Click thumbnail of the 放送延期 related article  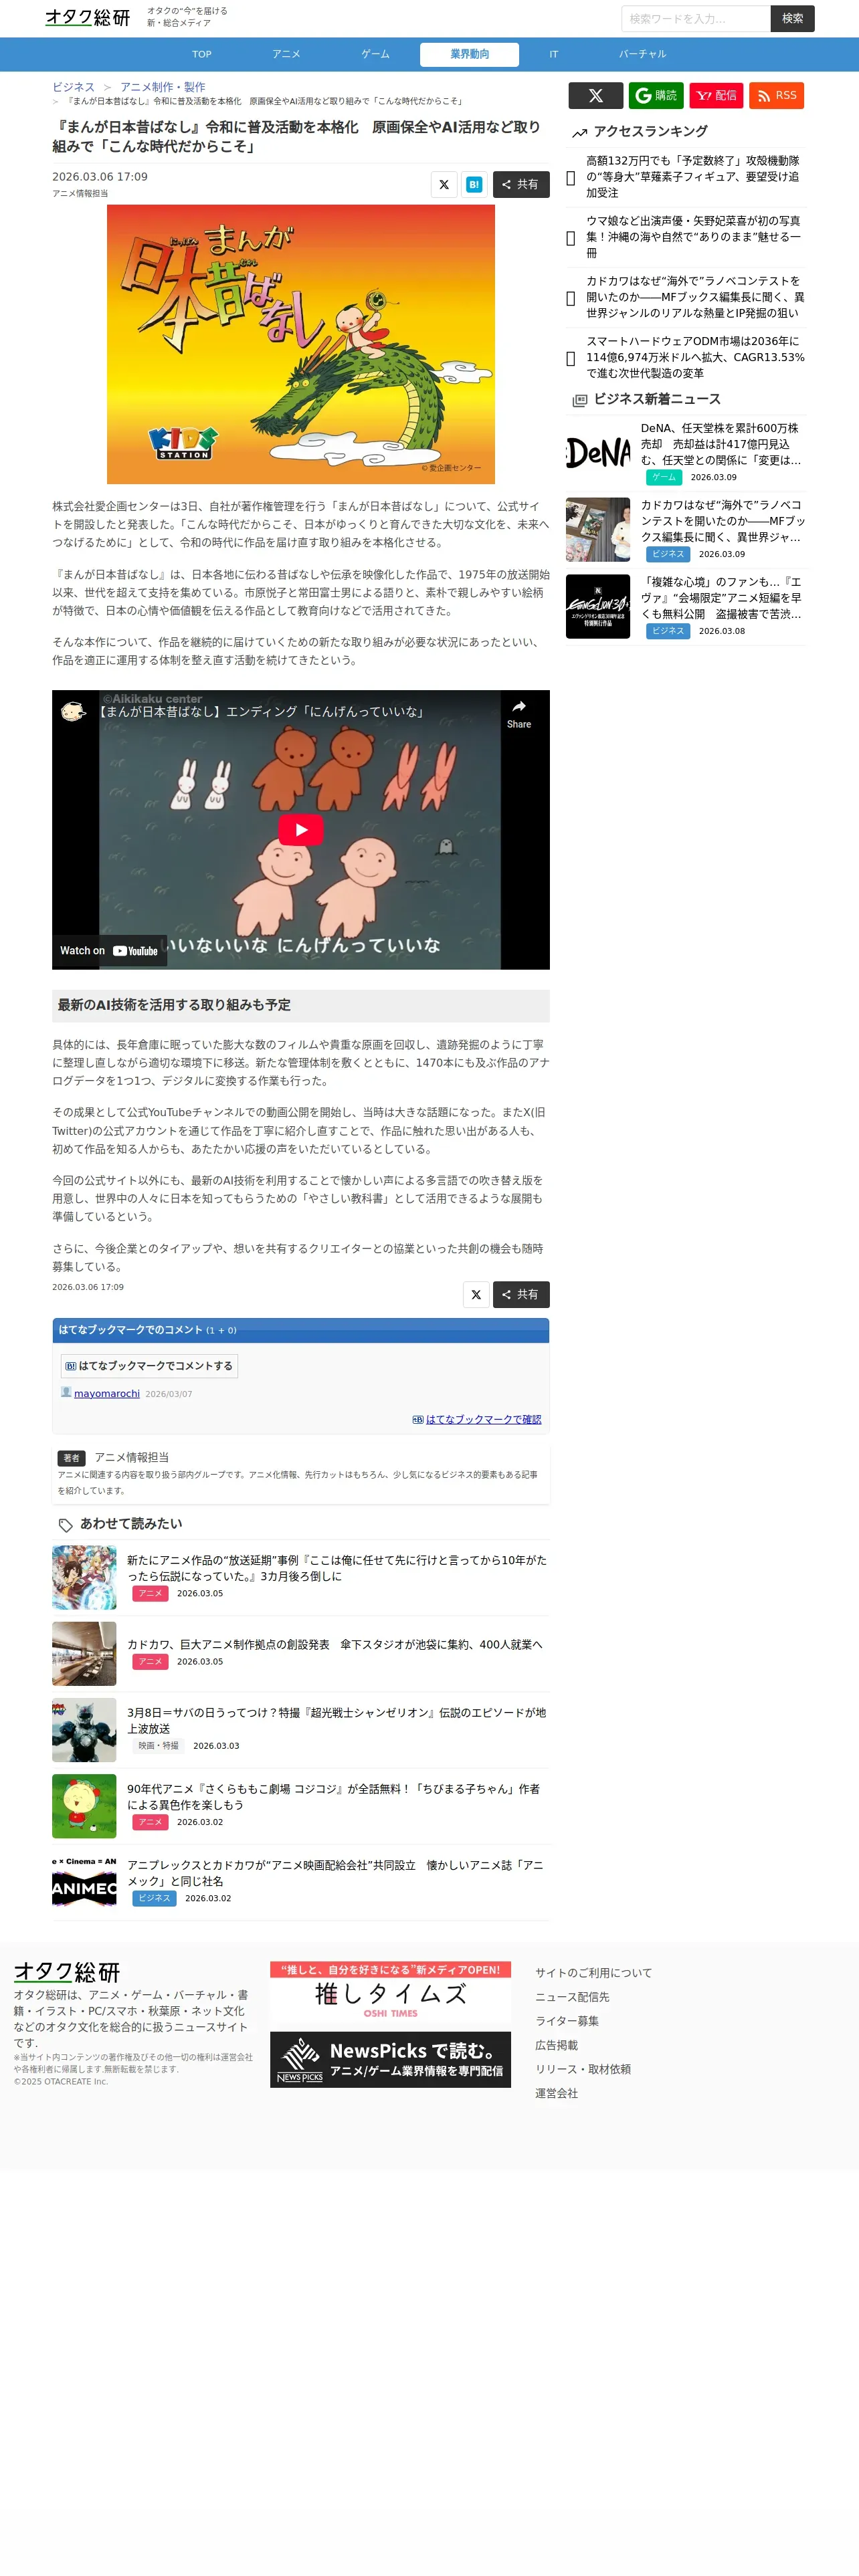(x=84, y=1577)
